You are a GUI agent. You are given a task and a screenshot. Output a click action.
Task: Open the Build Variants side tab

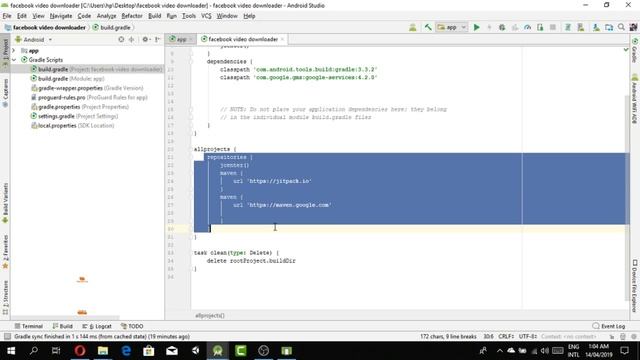(x=5, y=203)
